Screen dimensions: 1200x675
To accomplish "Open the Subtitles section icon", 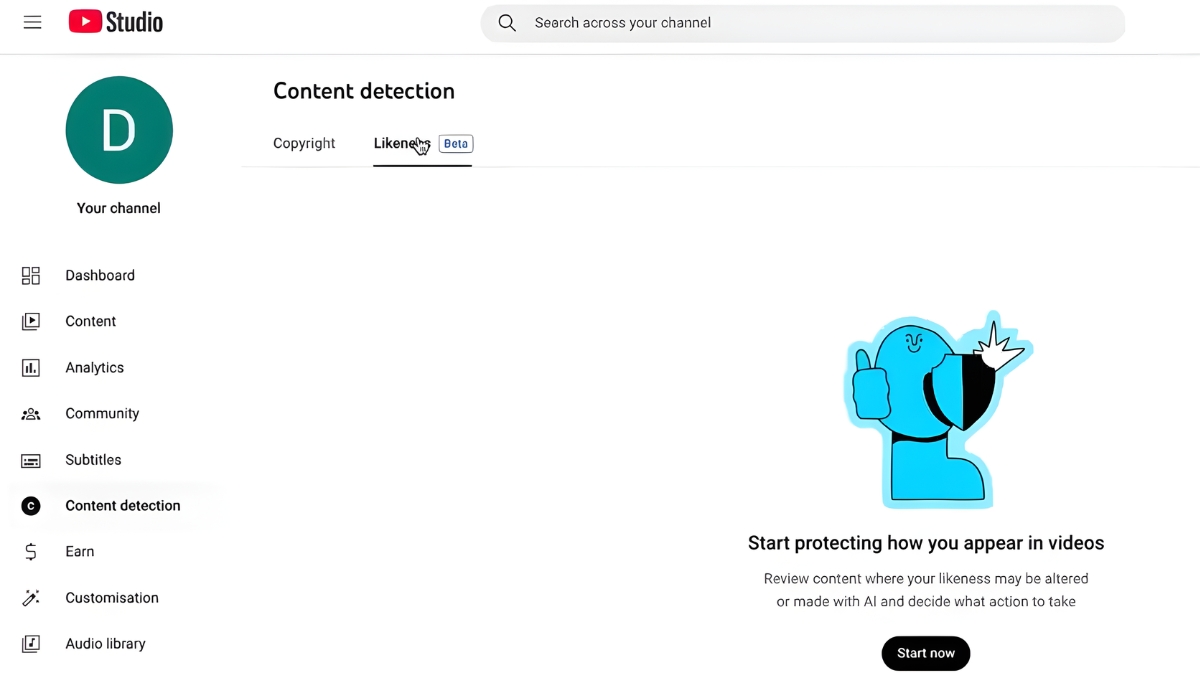I will click(x=30, y=459).
